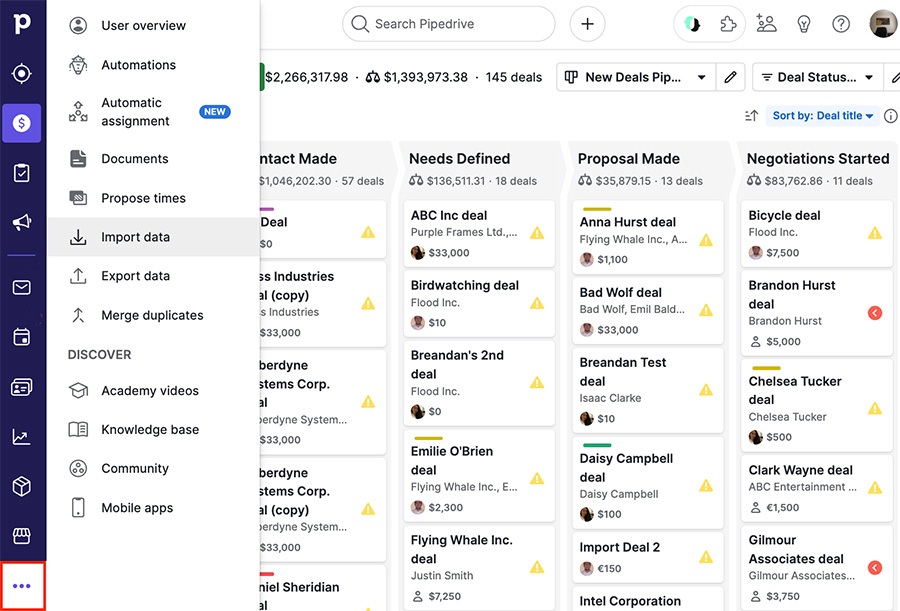Open the Marketplace puzzle piece icon
This screenshot has width=900, height=611.
(729, 23)
